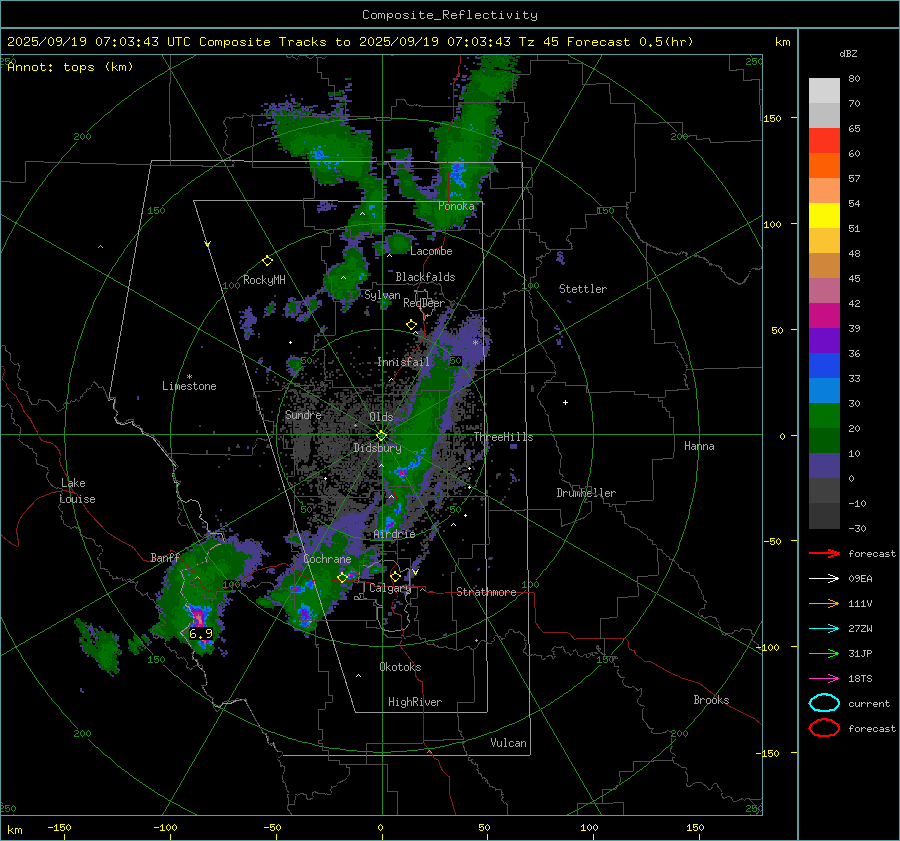900x841 pixels.
Task: Click the composite tracks timestamp header text
Action: click(350, 42)
